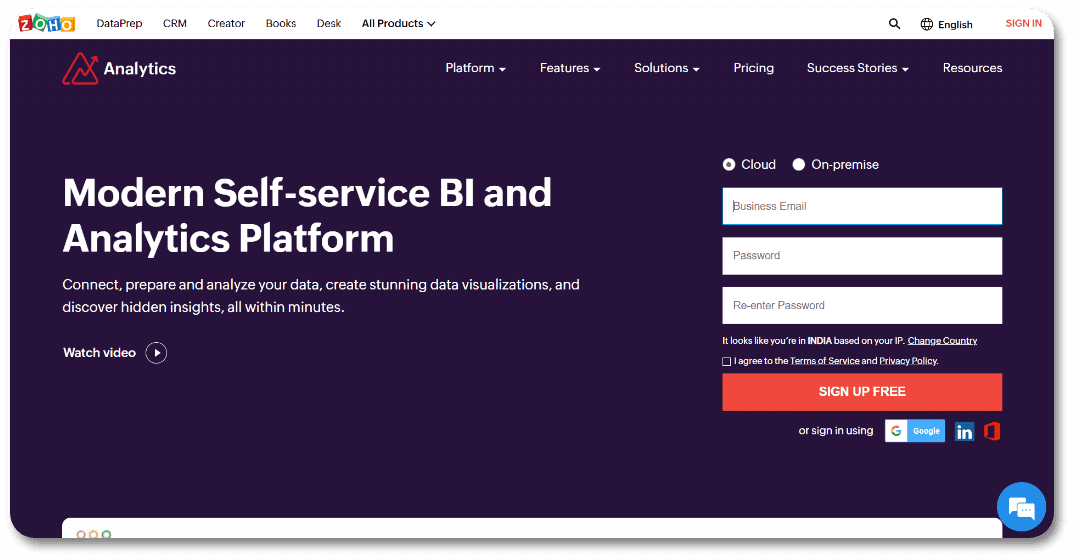
Task: Open the Privacy Policy link
Action: click(x=908, y=361)
